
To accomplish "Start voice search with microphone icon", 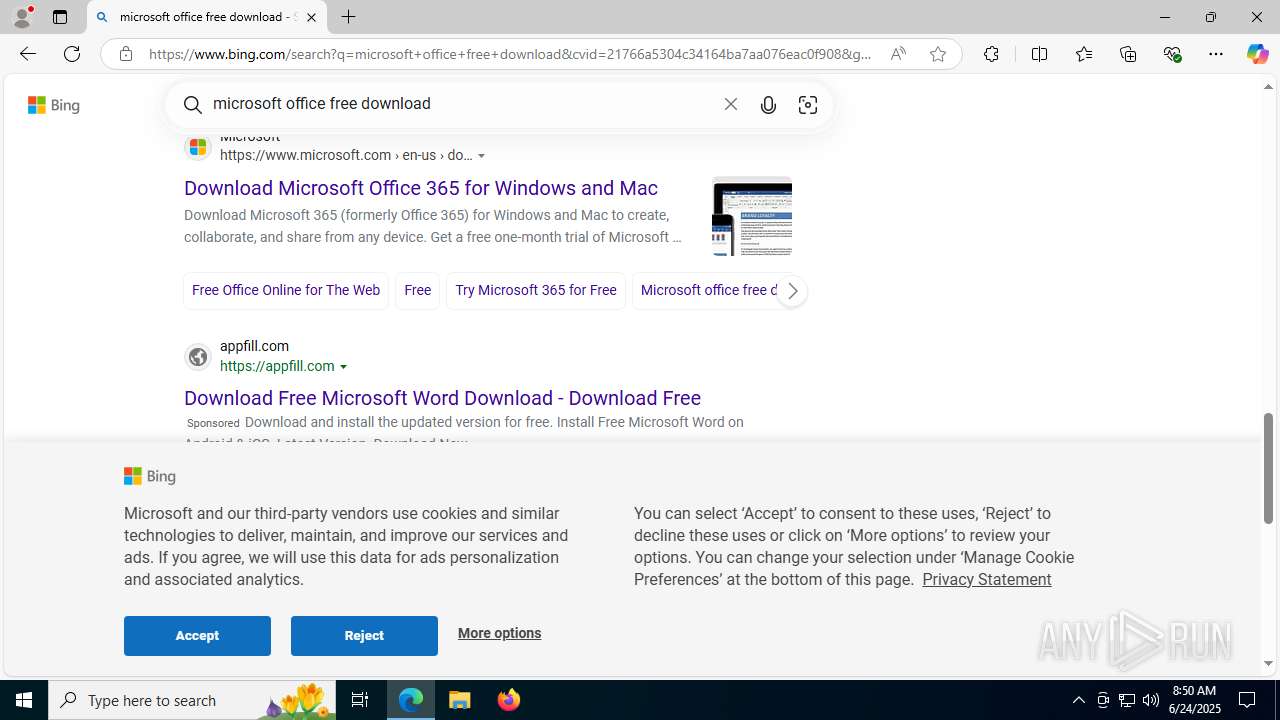I will (x=768, y=105).
